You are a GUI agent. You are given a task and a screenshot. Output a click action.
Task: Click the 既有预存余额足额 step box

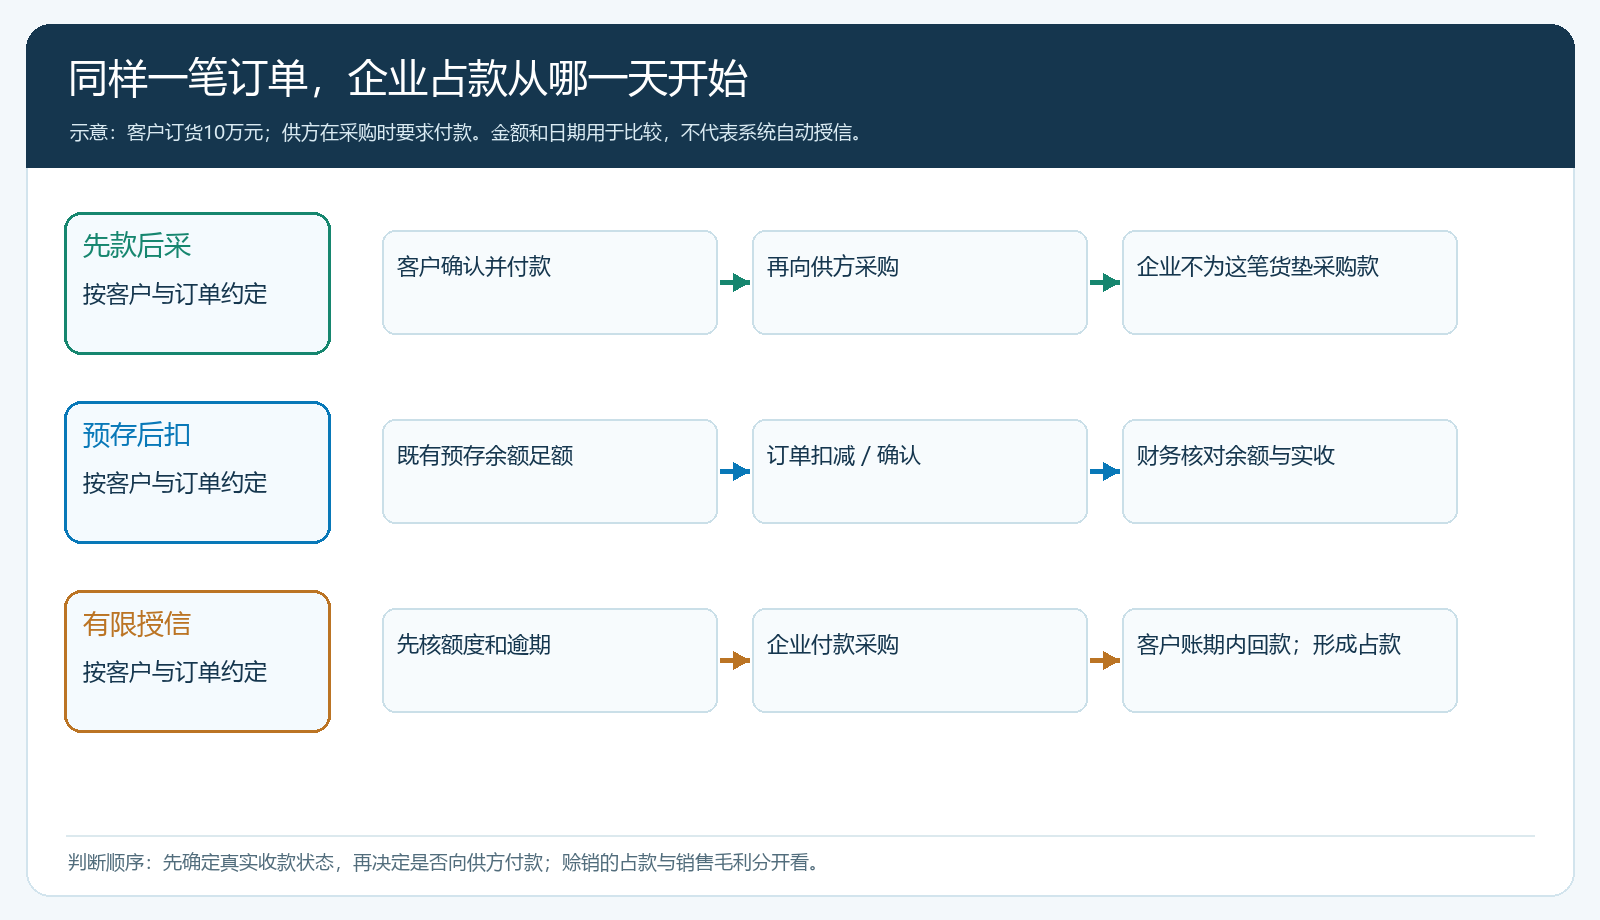click(x=550, y=471)
